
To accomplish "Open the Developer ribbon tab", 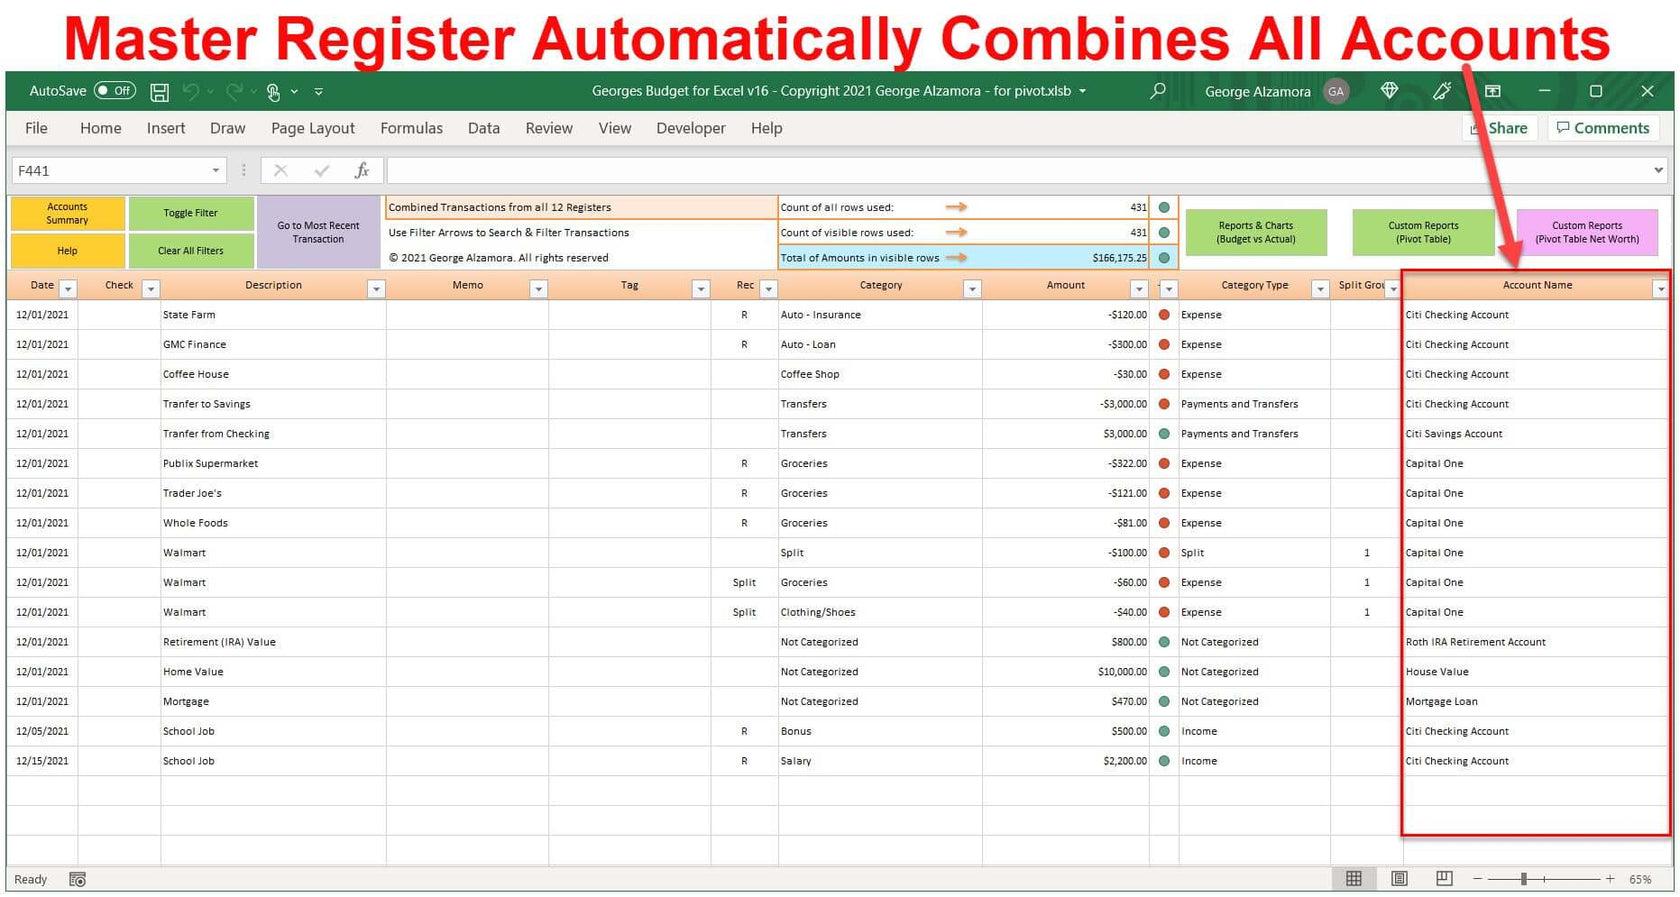I will point(690,128).
